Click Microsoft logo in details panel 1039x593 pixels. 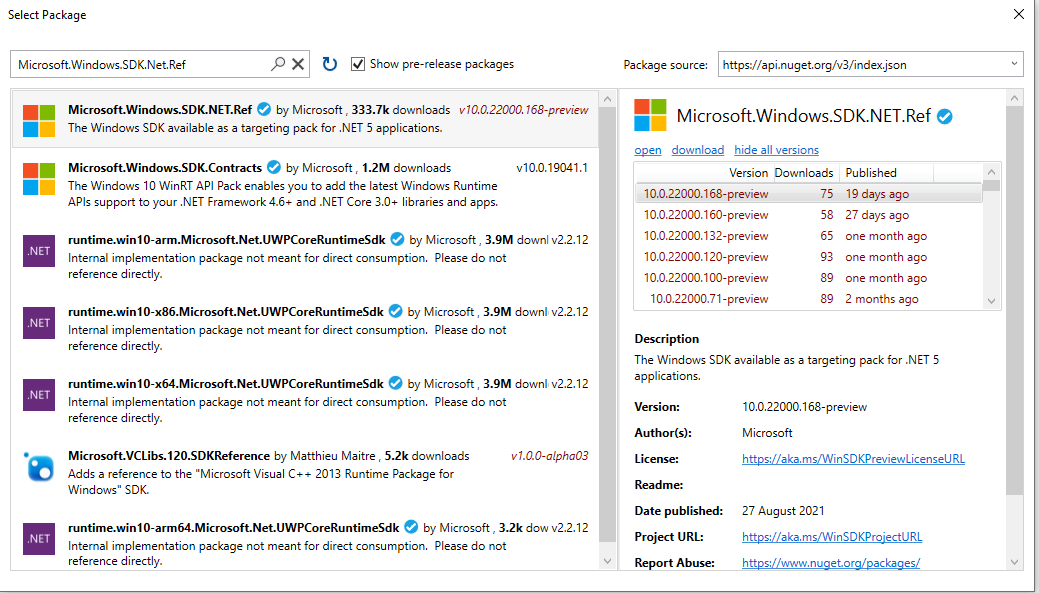(650, 115)
